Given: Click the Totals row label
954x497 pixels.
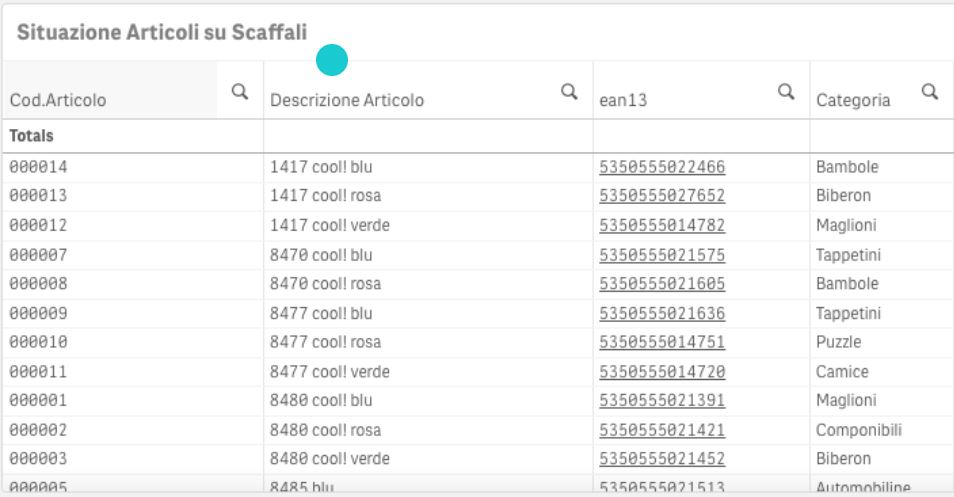Looking at the screenshot, I should 32,135.
